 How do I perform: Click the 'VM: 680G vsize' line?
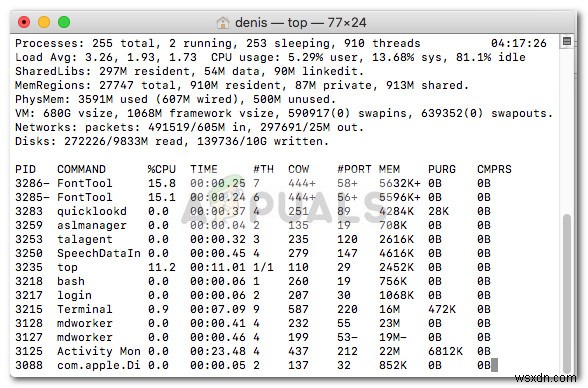(x=284, y=113)
